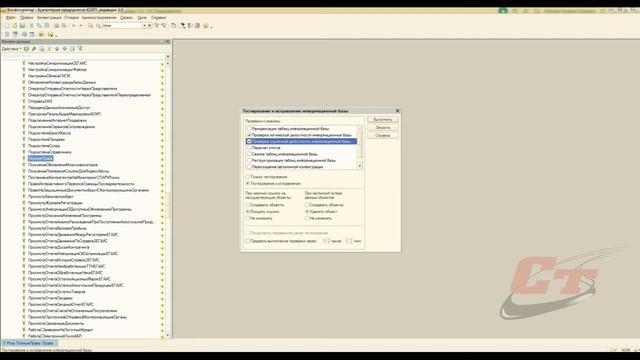
Task: Cut with the scissors toolbar icon
Action: click(31, 26)
